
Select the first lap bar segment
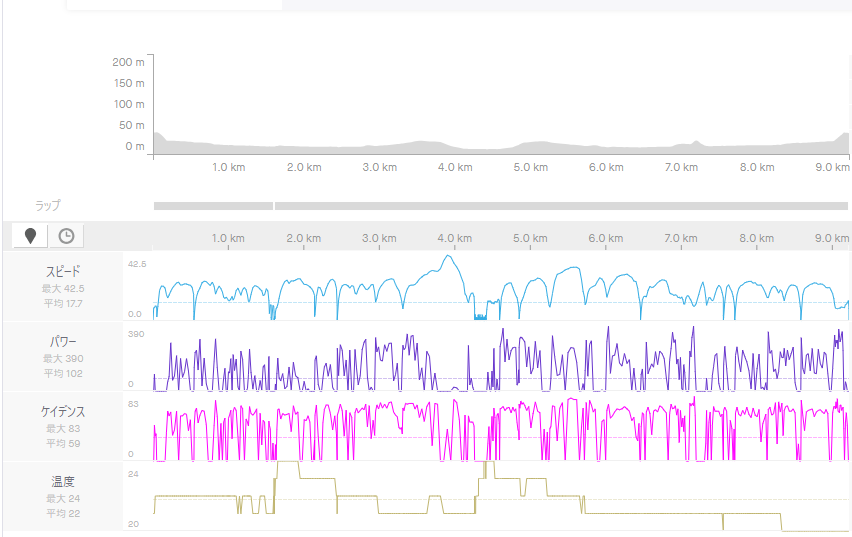[x=213, y=206]
